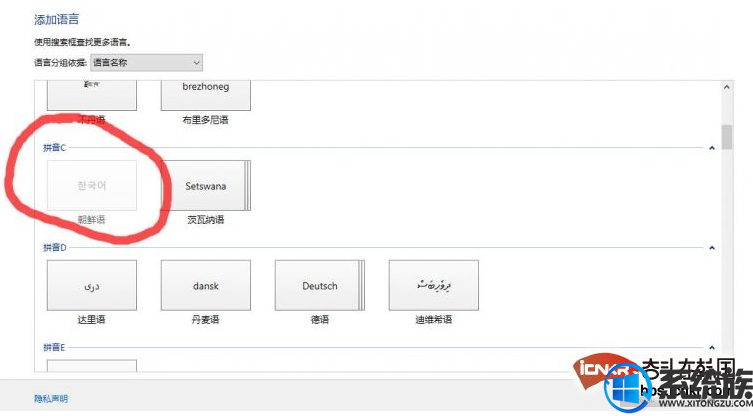The image size is (753, 416).
Task: Click the scrollbar up arrow
Action: [x=727, y=87]
